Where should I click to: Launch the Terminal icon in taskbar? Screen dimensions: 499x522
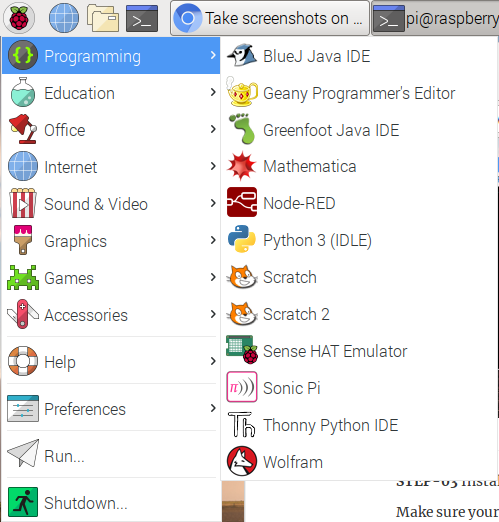tap(142, 18)
